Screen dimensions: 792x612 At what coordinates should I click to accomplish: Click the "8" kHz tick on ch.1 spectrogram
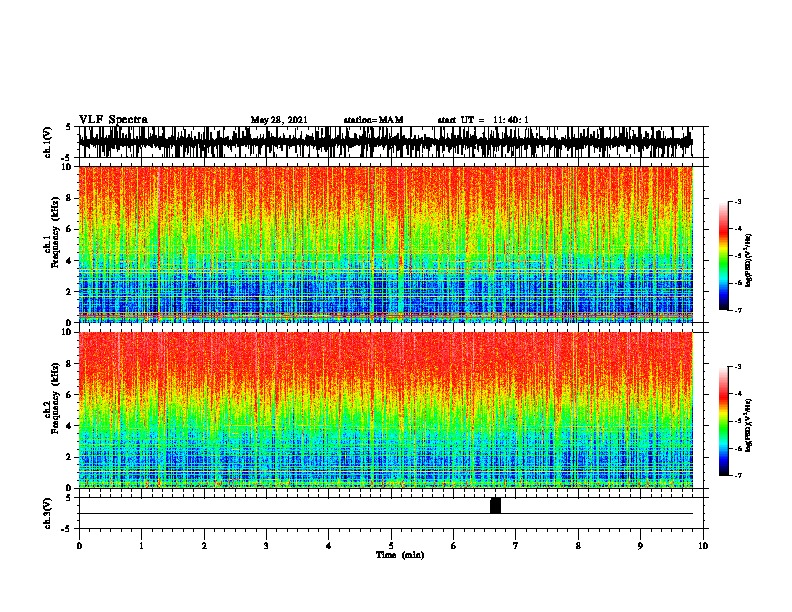(70, 198)
